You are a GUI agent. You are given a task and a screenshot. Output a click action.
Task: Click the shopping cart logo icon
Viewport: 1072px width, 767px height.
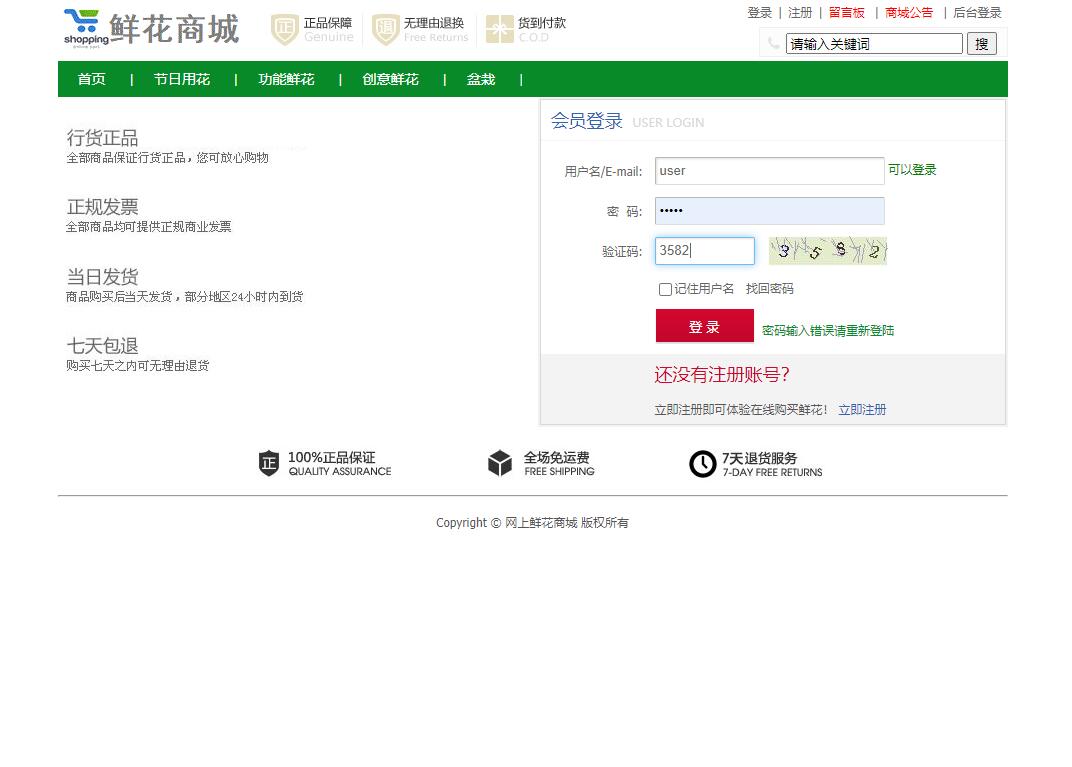point(83,24)
